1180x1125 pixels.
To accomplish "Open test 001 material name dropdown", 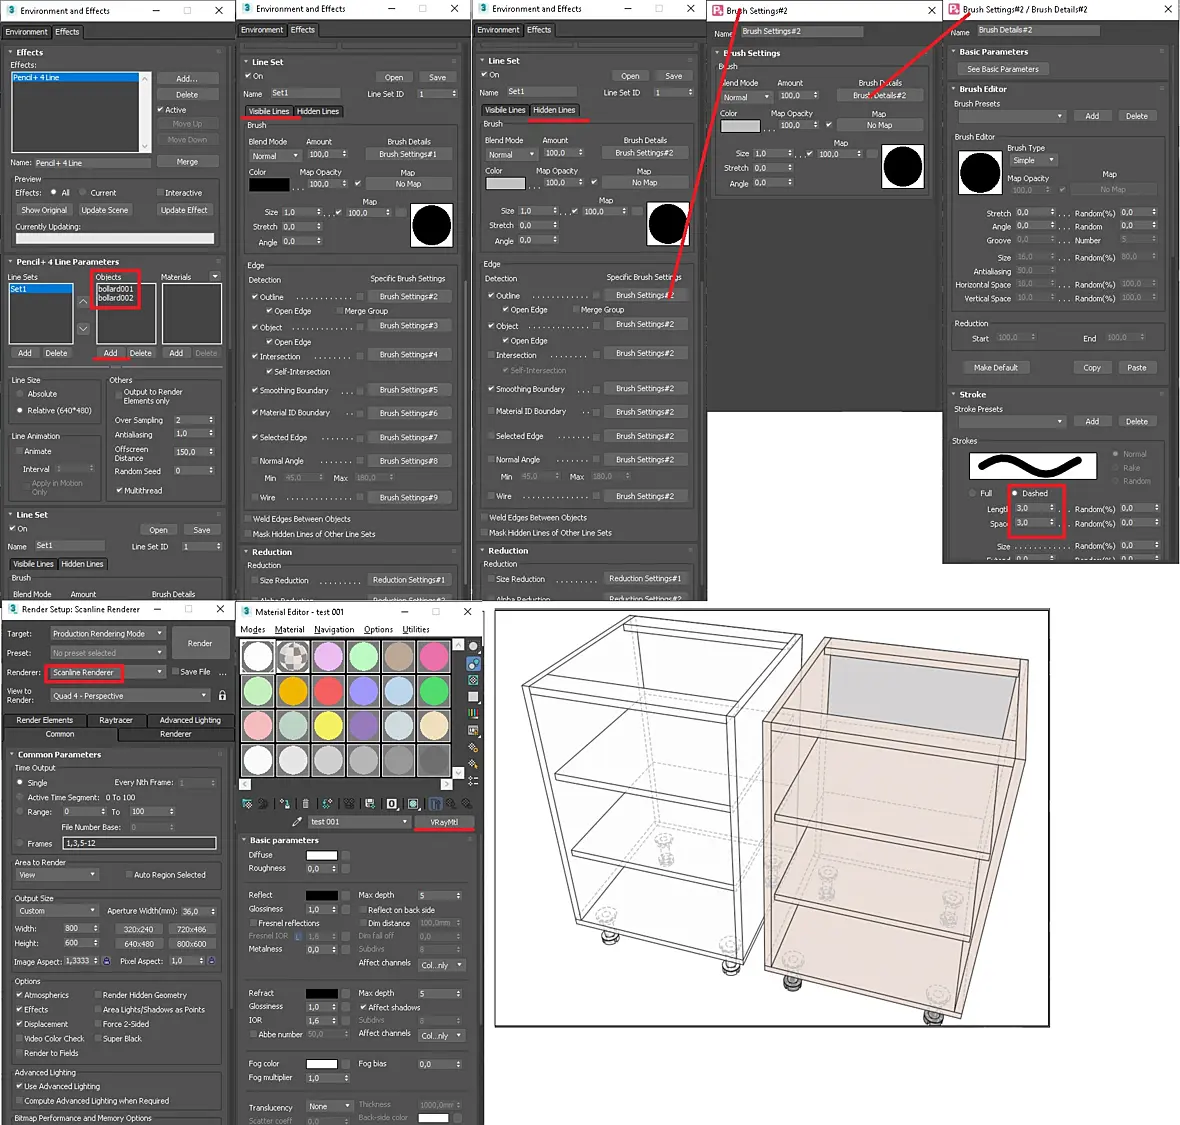I will [x=360, y=822].
